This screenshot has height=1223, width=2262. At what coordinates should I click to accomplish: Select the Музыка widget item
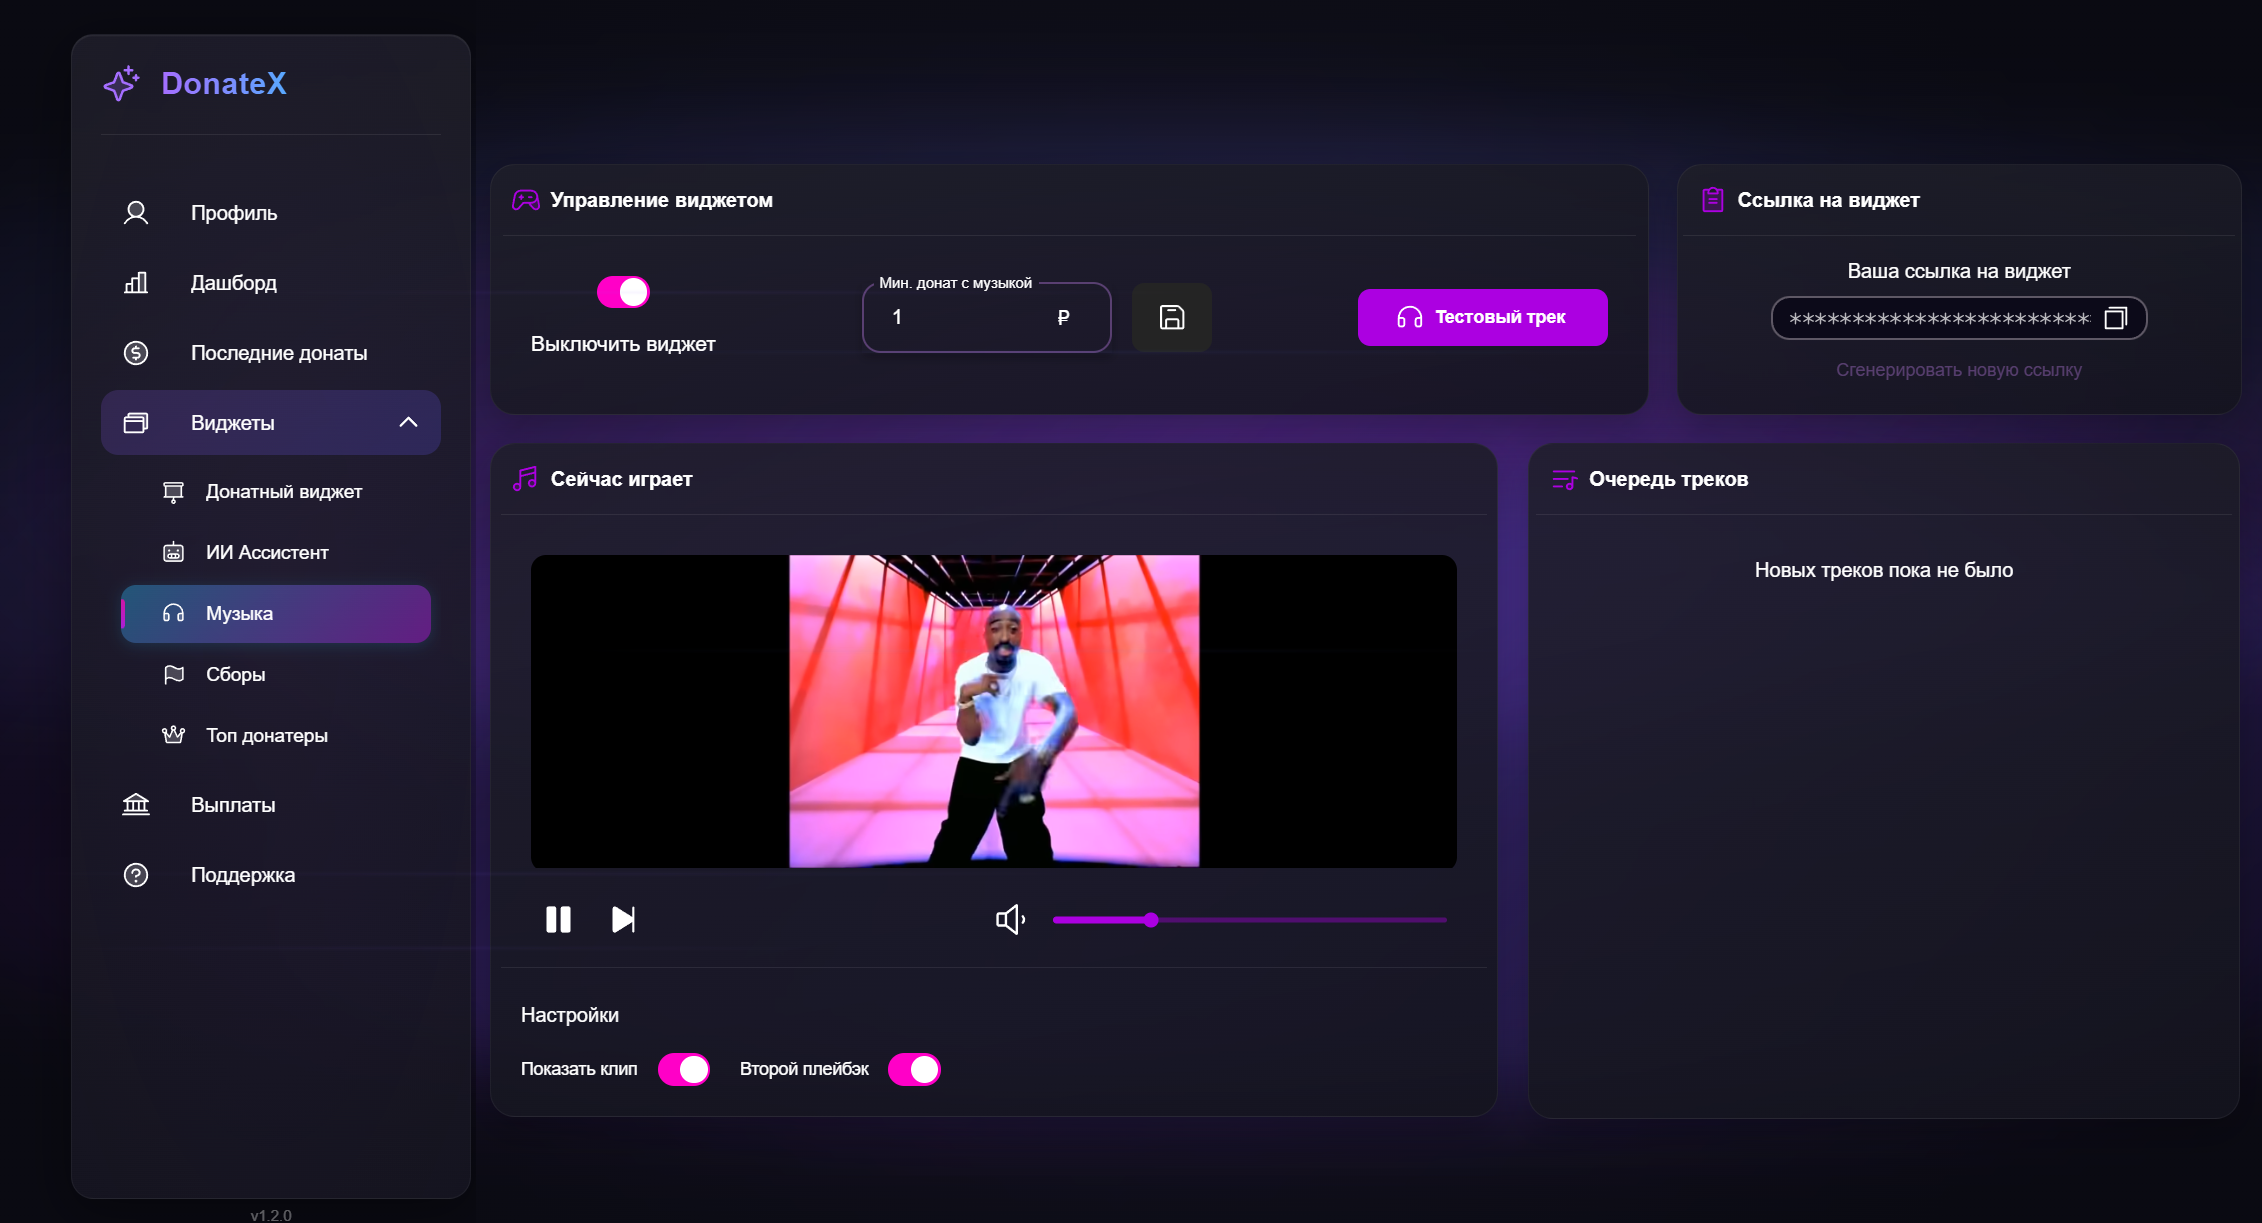click(x=276, y=614)
